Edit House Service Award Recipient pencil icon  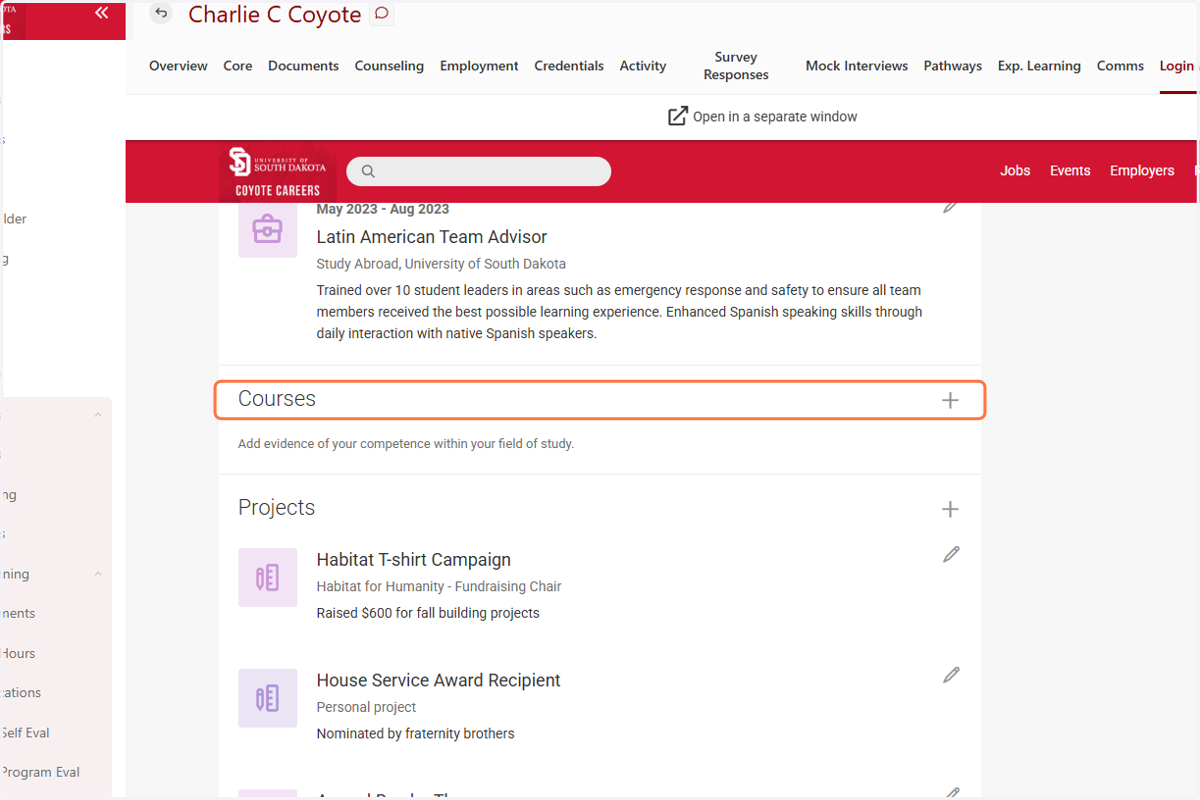tap(951, 675)
